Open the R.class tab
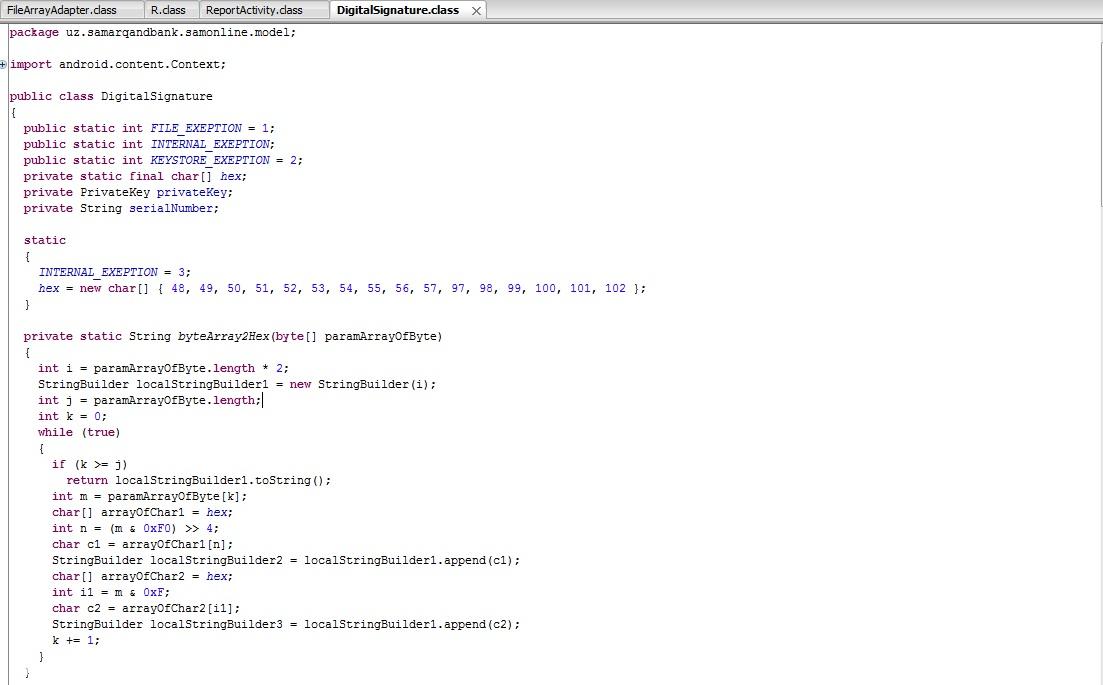The height and width of the screenshot is (685, 1103). pos(168,10)
